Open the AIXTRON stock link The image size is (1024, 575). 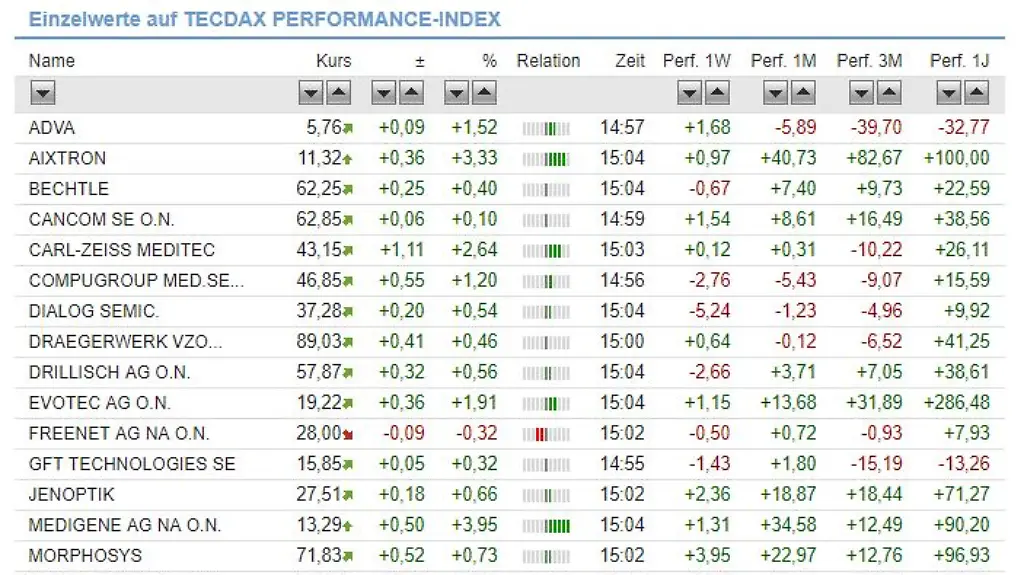tap(67, 158)
